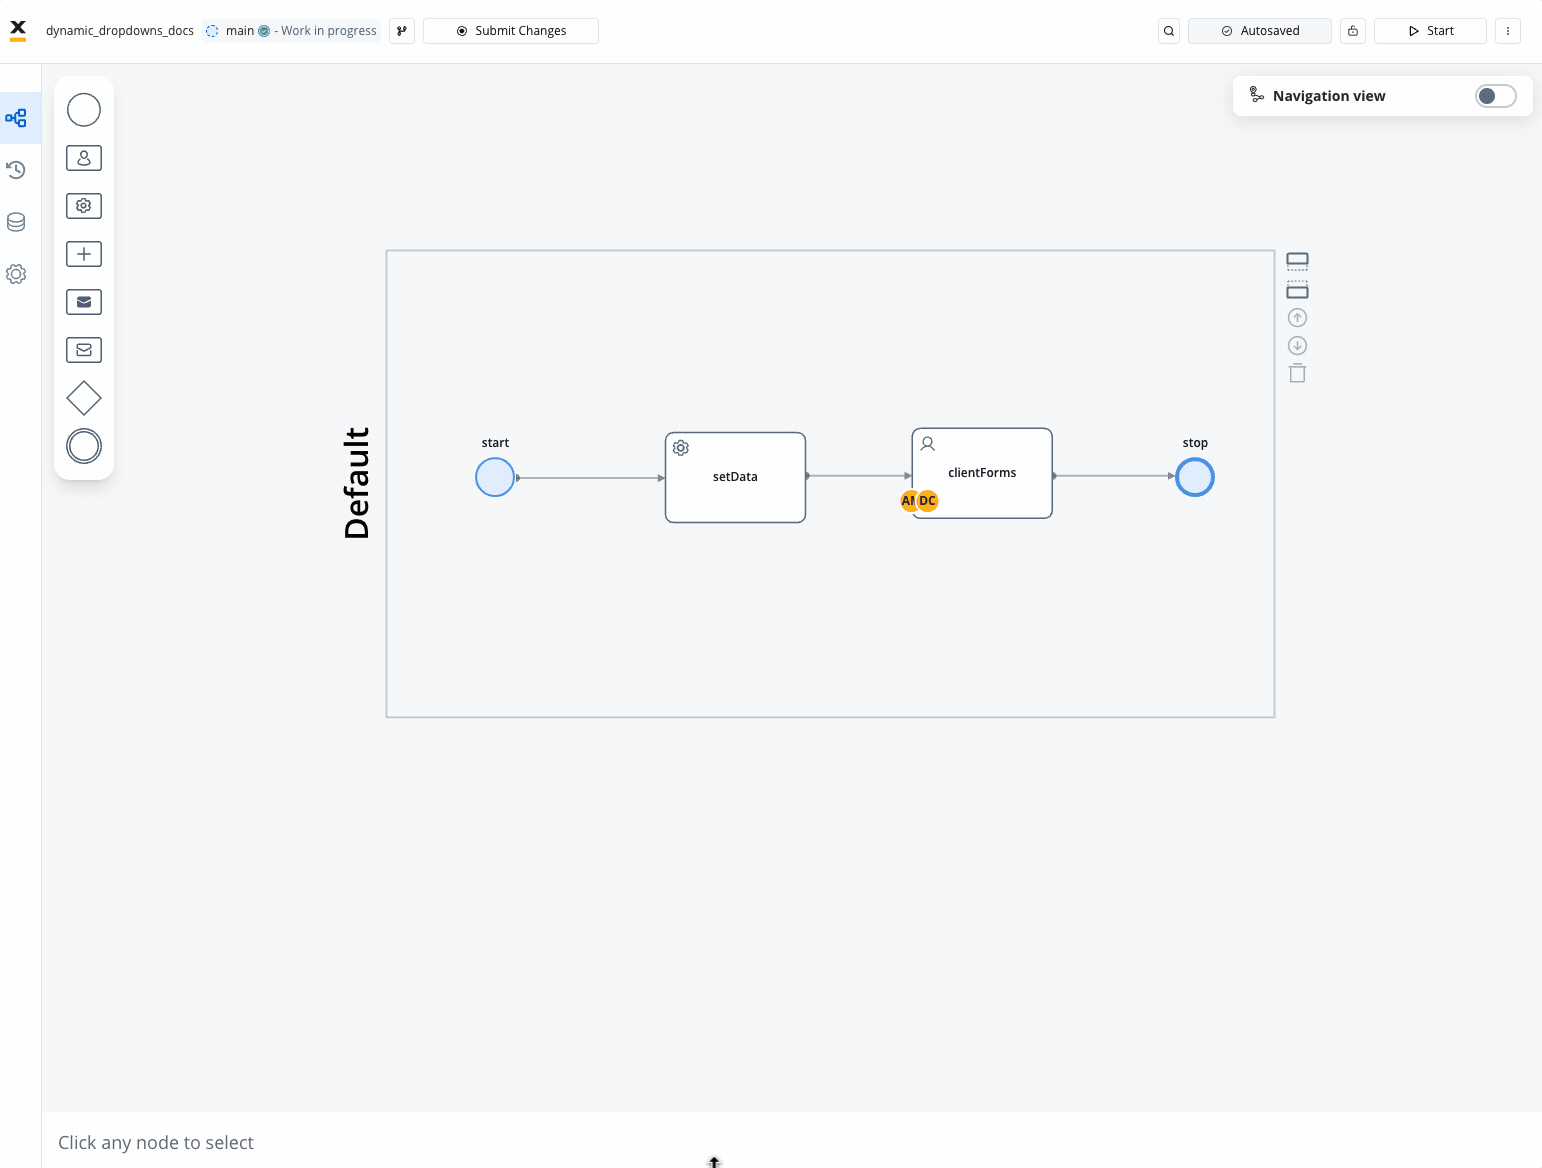Image resolution: width=1542 pixels, height=1168 pixels.
Task: Click the AI orange badge on clientForms
Action: [x=907, y=501]
